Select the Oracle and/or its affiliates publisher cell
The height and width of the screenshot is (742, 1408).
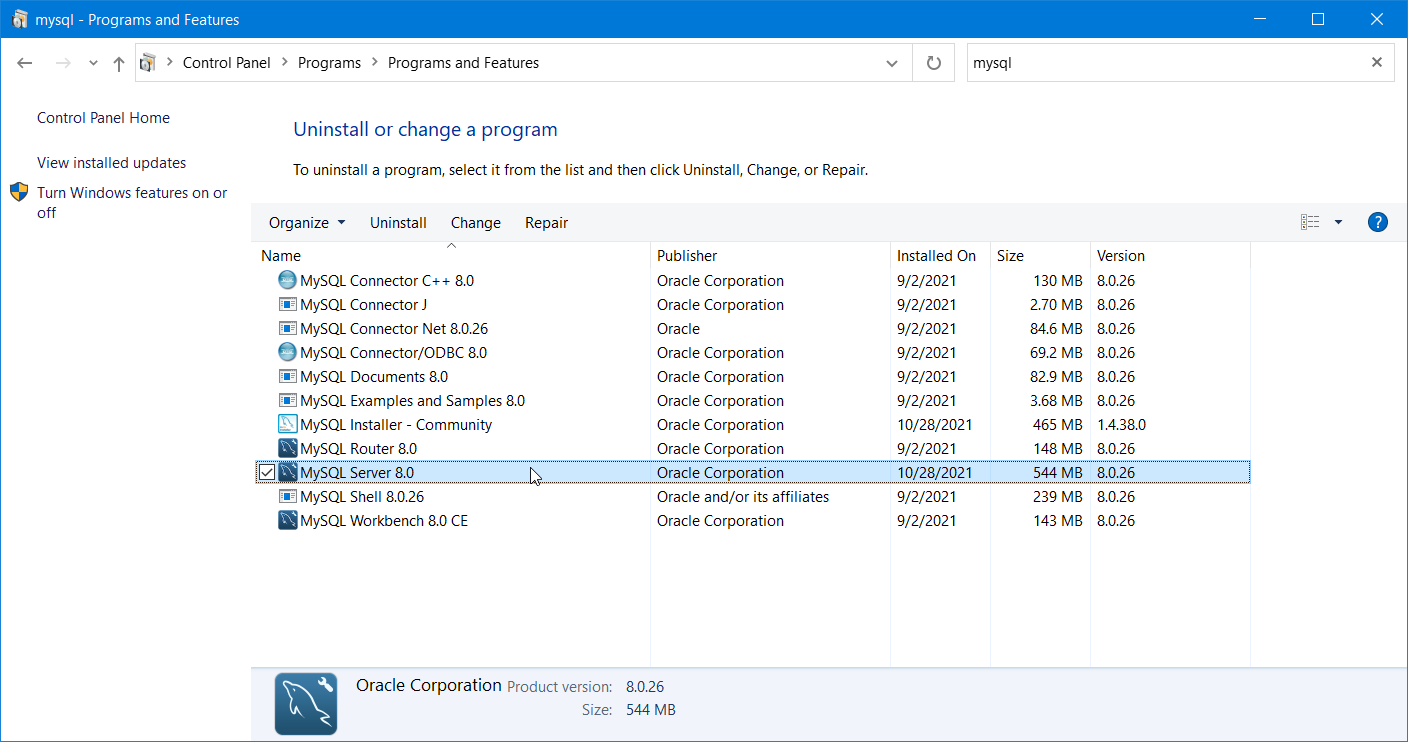pos(743,497)
